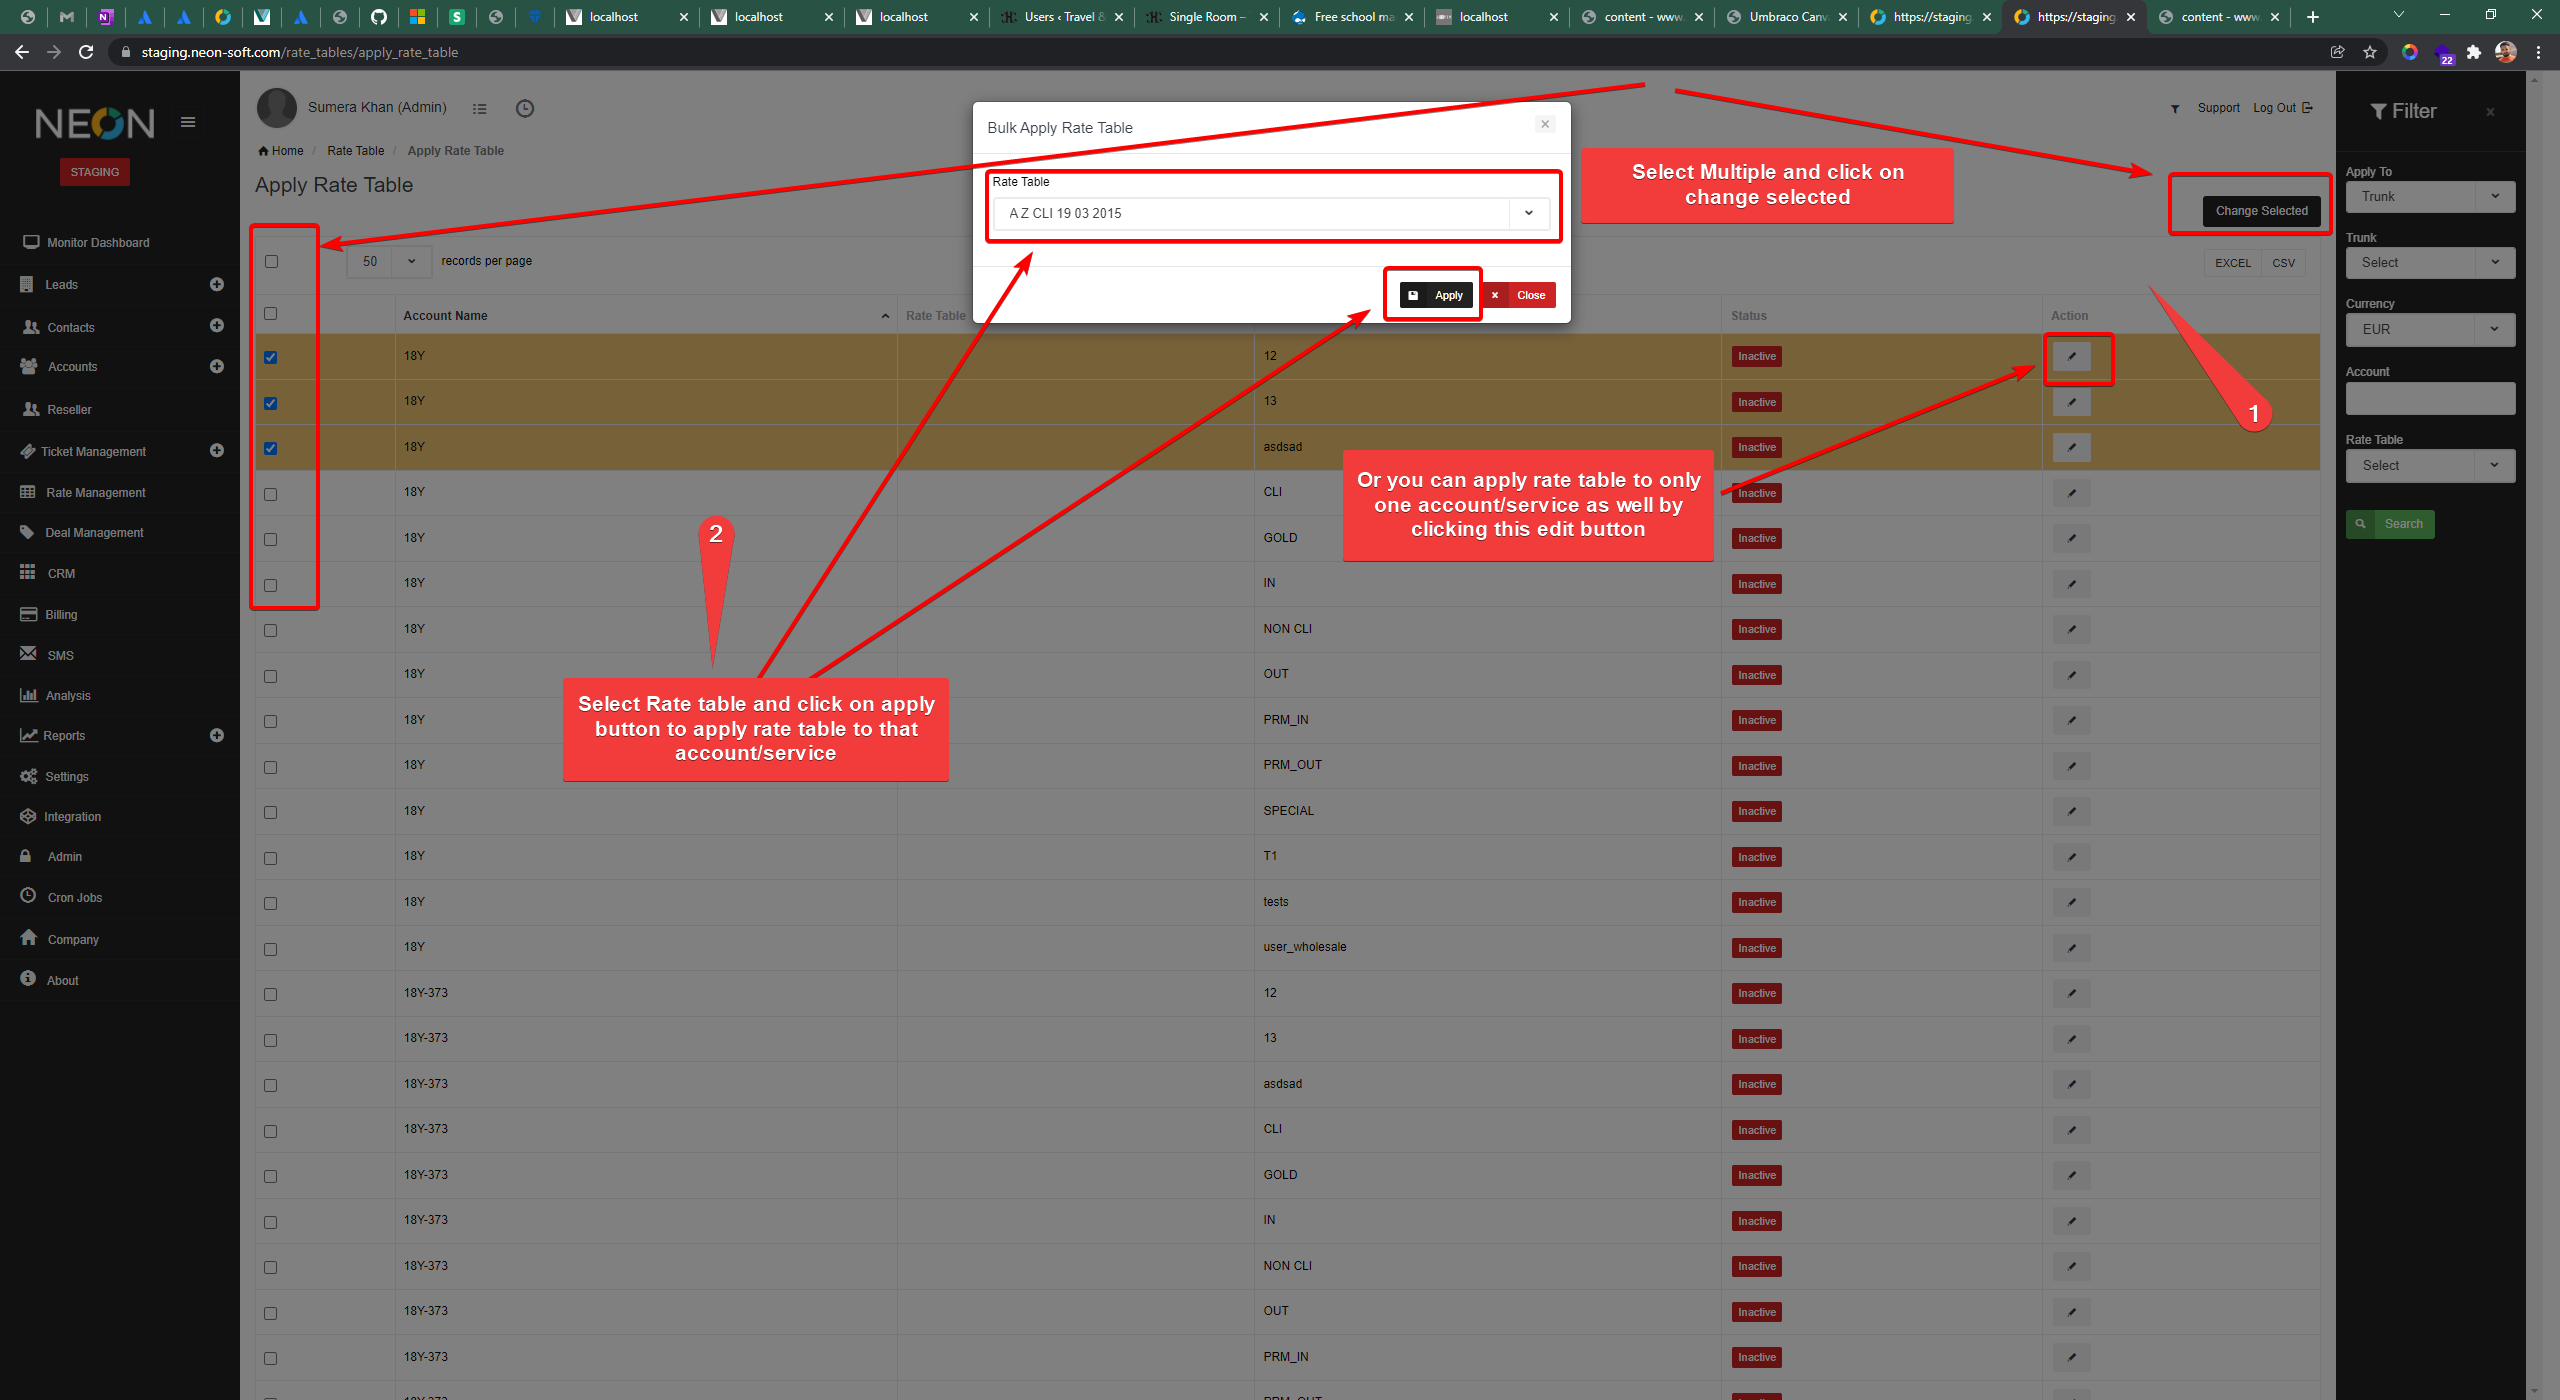This screenshot has height=1400, width=2560.
Task: Uncheck the first 18Y row checkbox
Action: coord(271,357)
